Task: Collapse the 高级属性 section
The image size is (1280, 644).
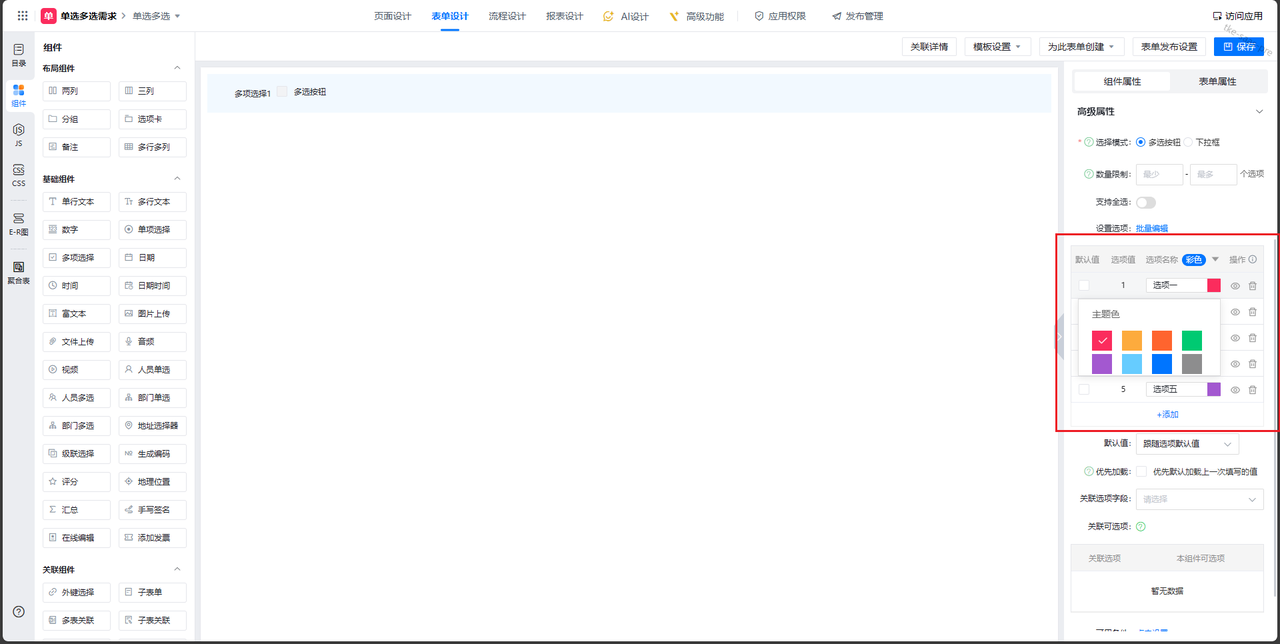Action: (x=1259, y=112)
